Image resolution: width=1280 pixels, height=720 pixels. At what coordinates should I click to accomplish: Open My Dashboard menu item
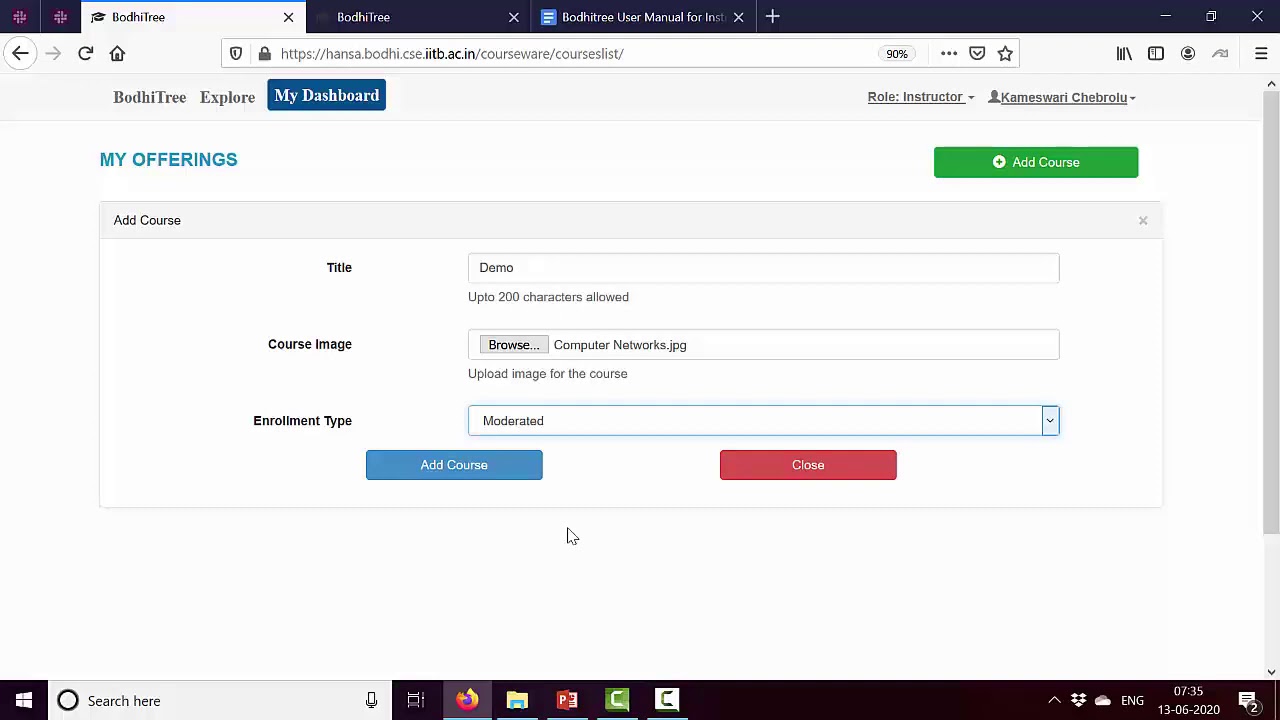tap(326, 96)
